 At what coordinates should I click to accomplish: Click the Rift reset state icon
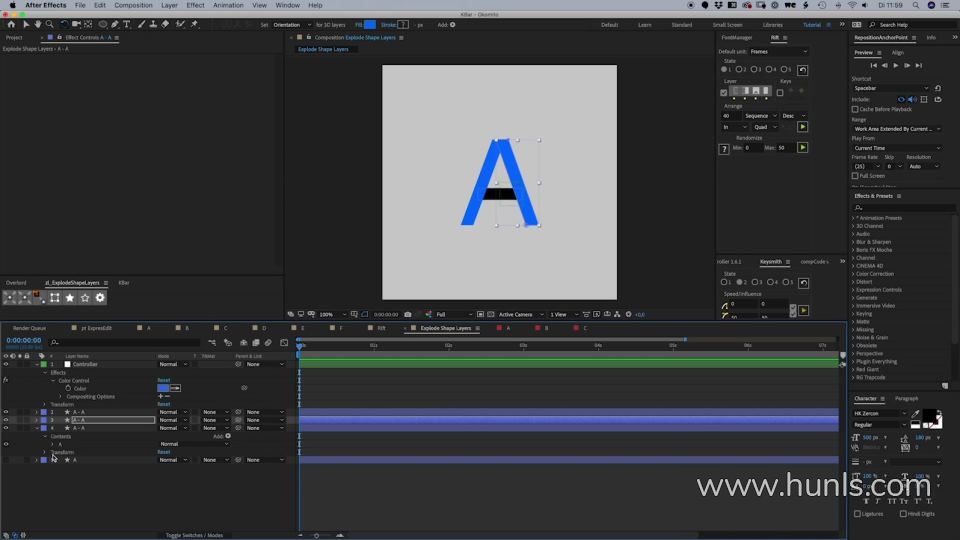(802, 70)
